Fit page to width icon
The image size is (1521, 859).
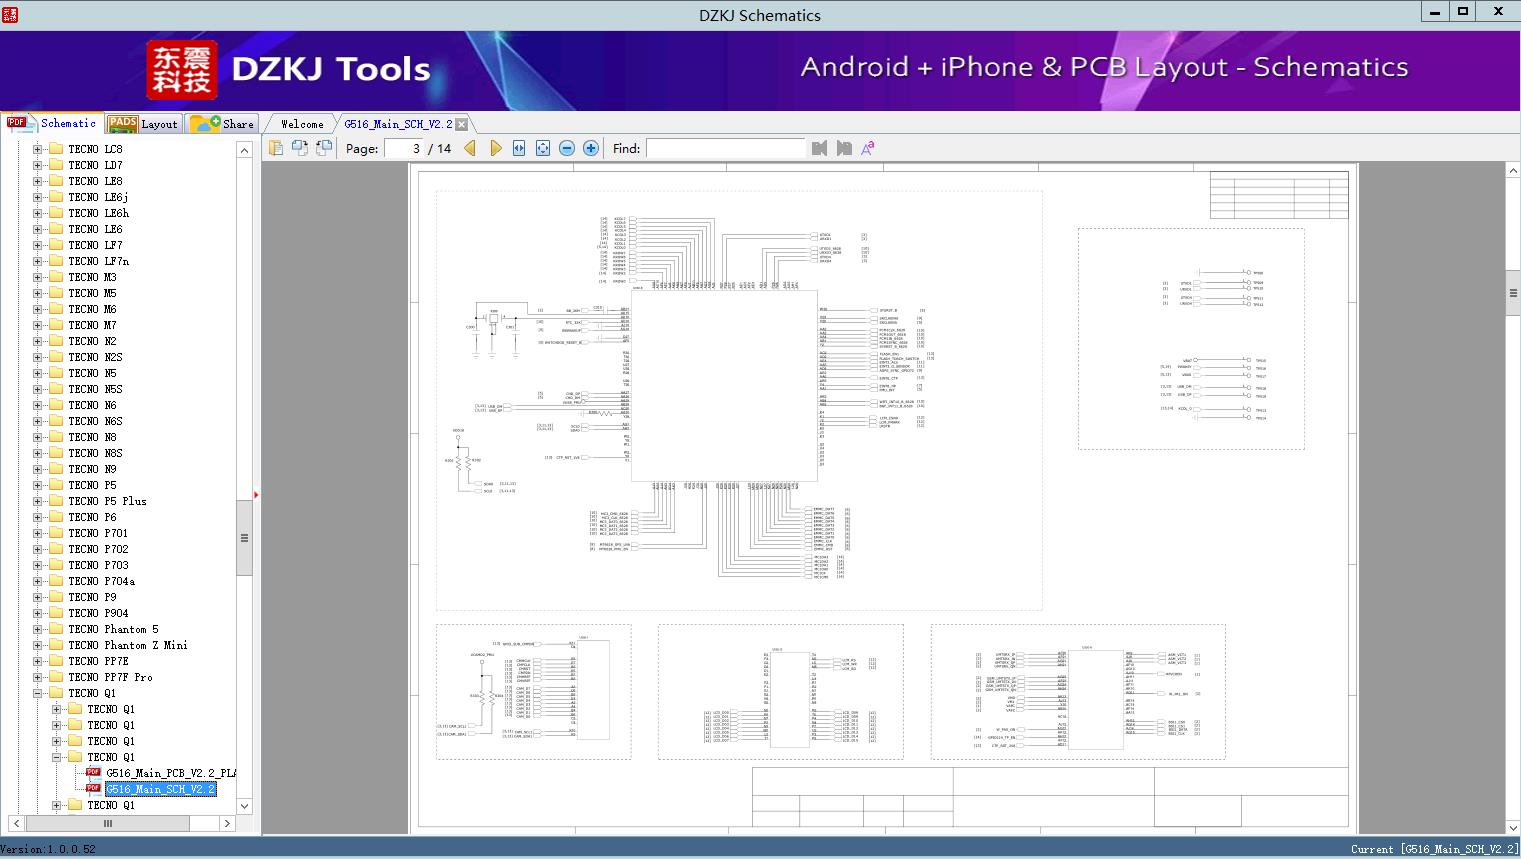(519, 148)
